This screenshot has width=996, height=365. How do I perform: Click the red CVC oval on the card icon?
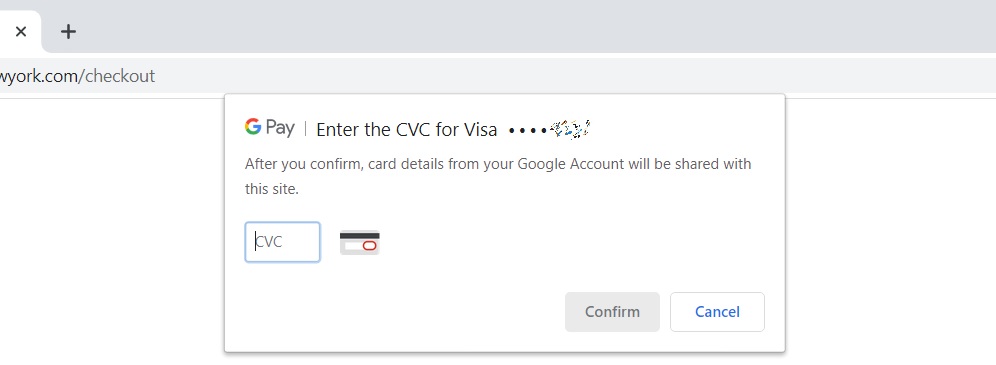370,246
